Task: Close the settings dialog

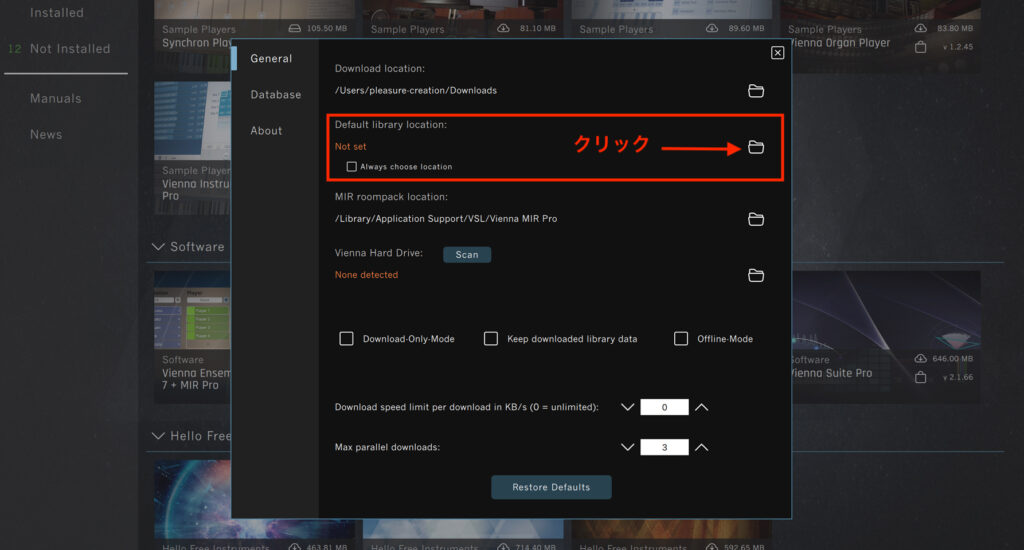Action: coord(777,53)
